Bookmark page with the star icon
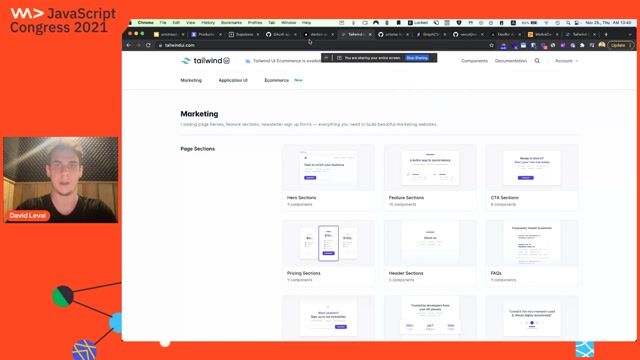This screenshot has width=640, height=360. pyautogui.click(x=491, y=45)
